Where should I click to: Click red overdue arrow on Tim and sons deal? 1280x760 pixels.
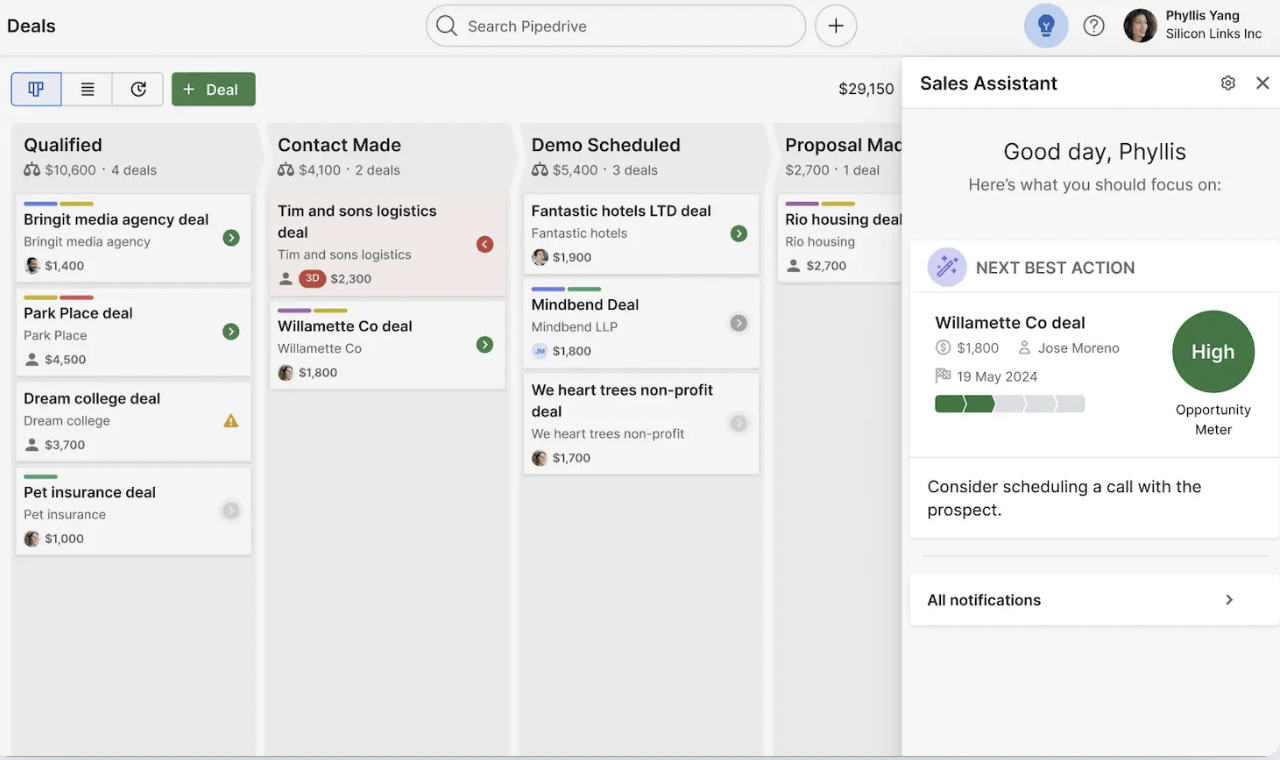coord(485,244)
